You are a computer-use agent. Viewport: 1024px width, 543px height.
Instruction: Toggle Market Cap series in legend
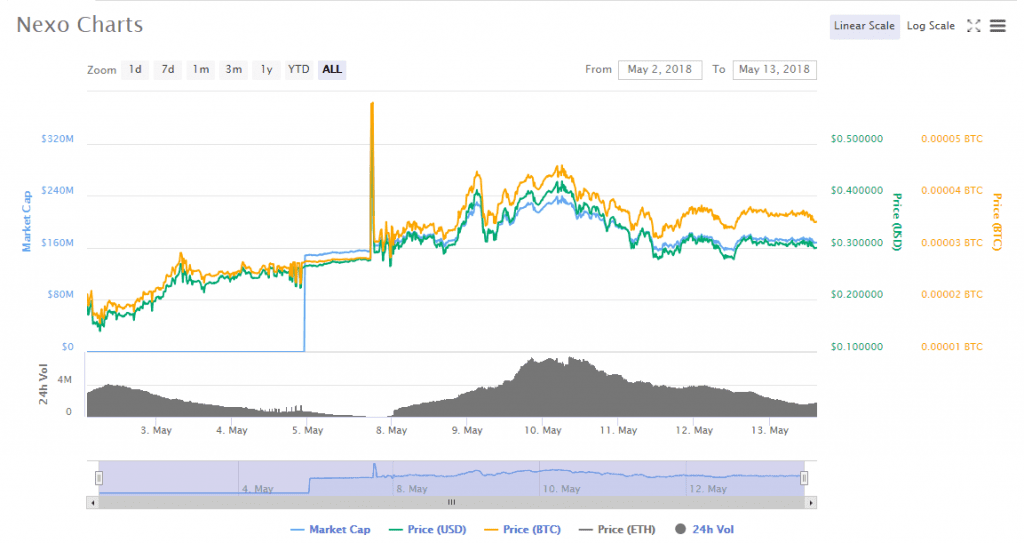[330, 529]
